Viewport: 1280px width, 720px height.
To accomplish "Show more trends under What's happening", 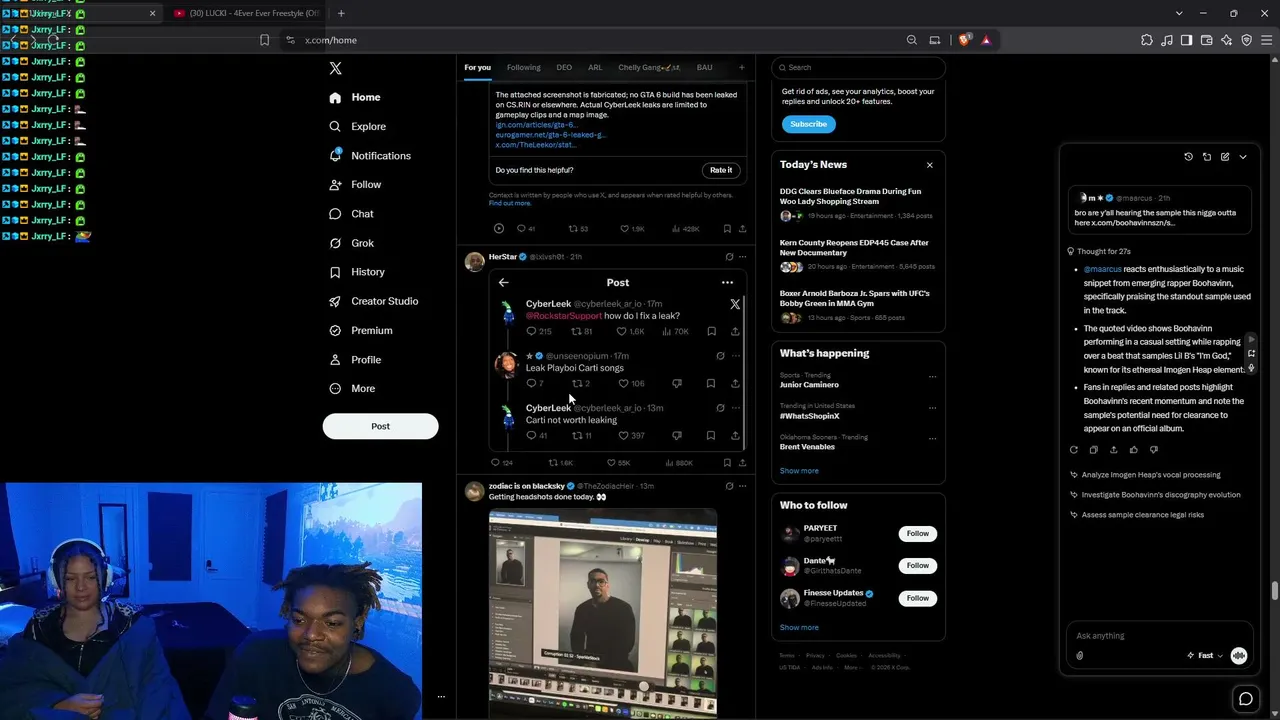I will 799,471.
